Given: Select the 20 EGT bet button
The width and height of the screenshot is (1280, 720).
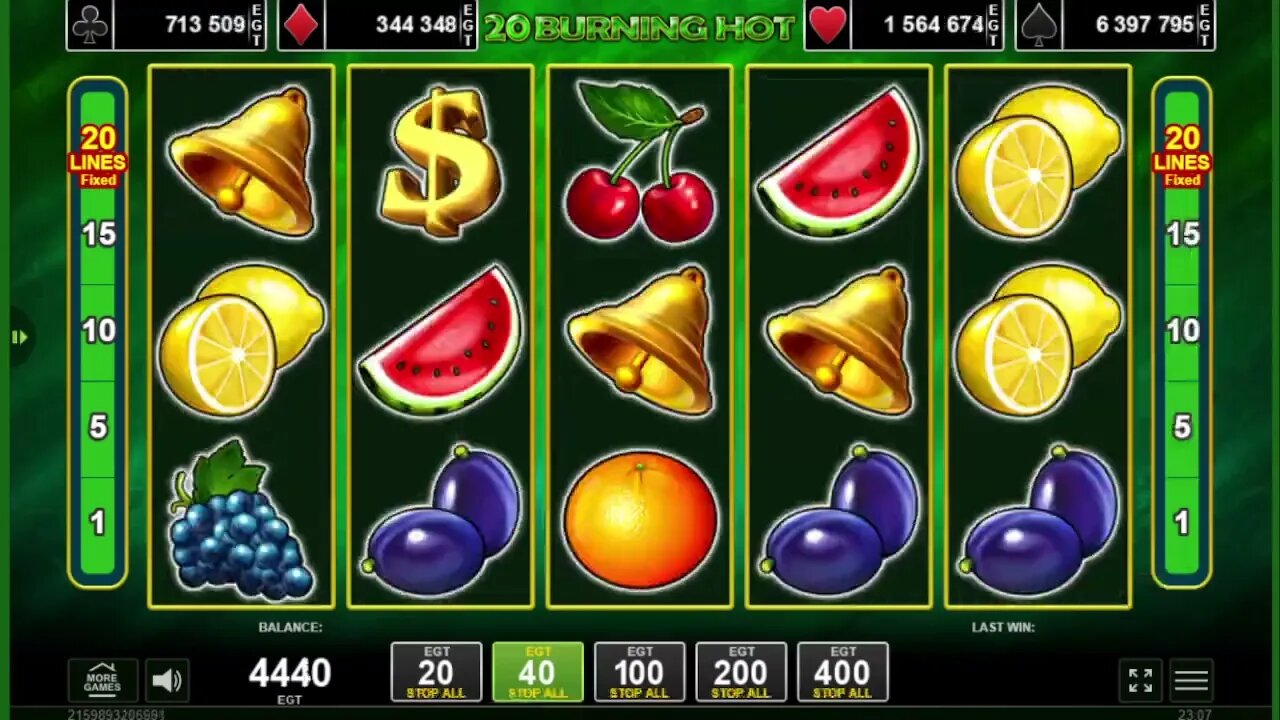Looking at the screenshot, I should click(x=436, y=672).
